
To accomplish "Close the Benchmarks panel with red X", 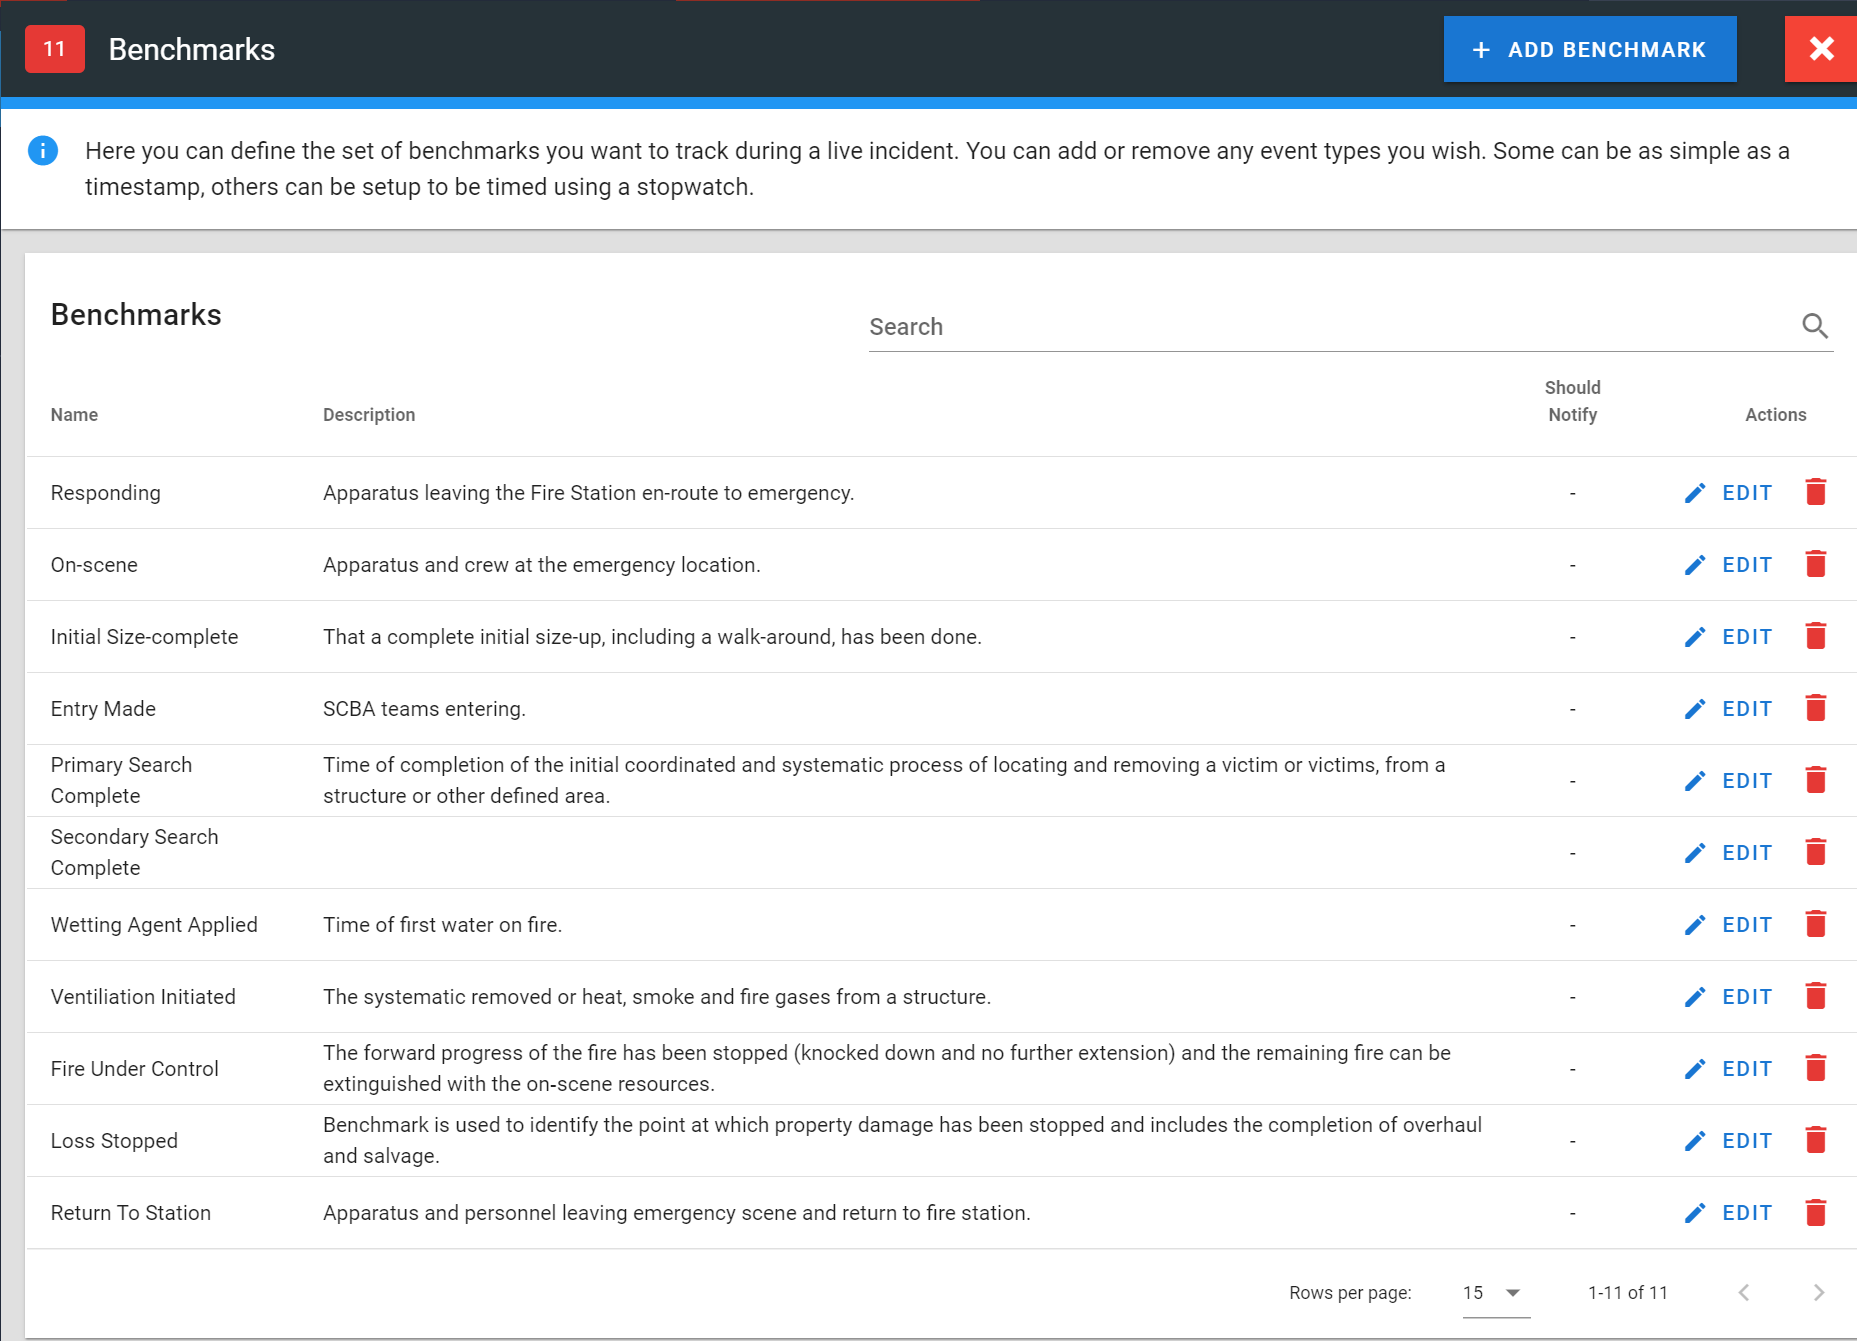I will point(1821,49).
